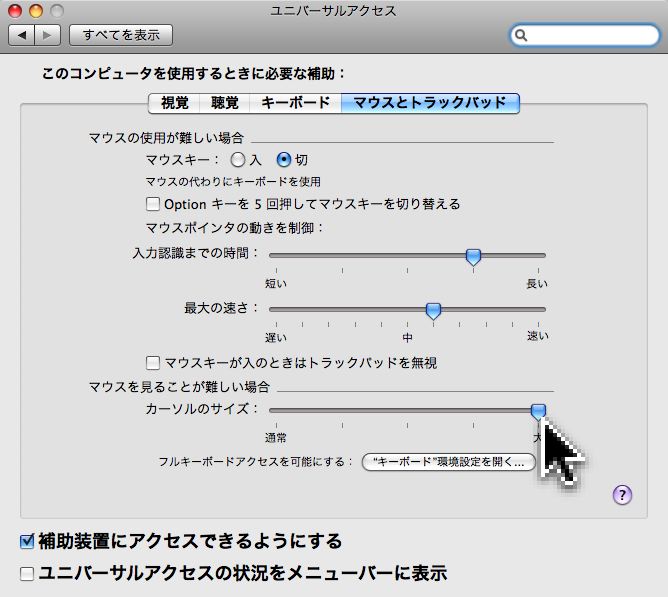Image resolution: width=668 pixels, height=597 pixels.
Task: Enable ユニバーサルアクセスの状況をメニューバーに表示 checkbox
Action: click(28, 574)
